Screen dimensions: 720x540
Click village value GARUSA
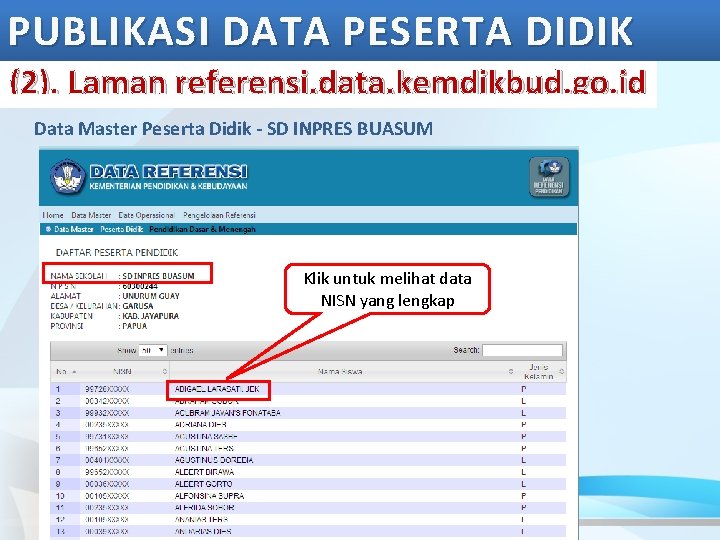tap(138, 306)
